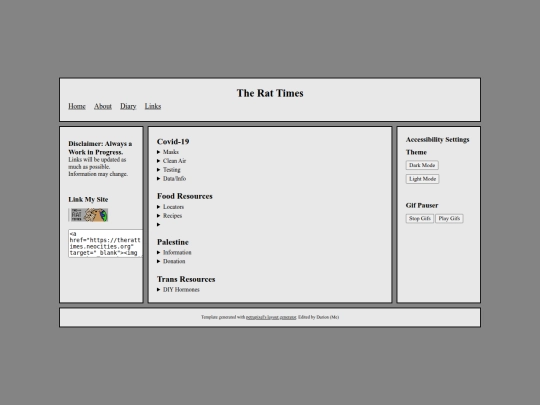Click the Covid-19 heading
Viewport: 540px width, 405px height.
tap(173, 142)
